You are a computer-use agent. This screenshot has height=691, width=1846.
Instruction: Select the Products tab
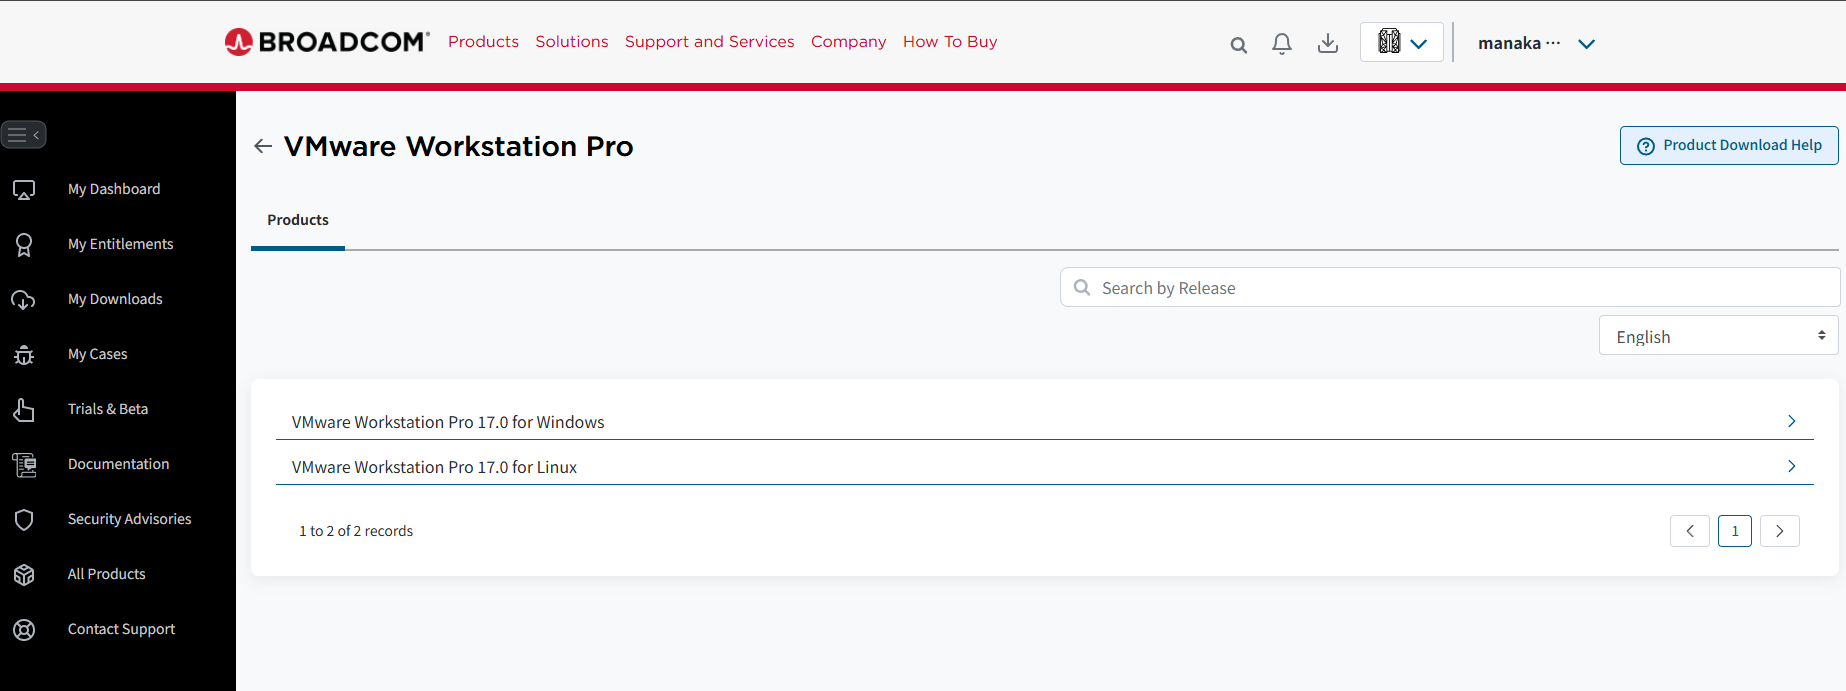click(298, 220)
